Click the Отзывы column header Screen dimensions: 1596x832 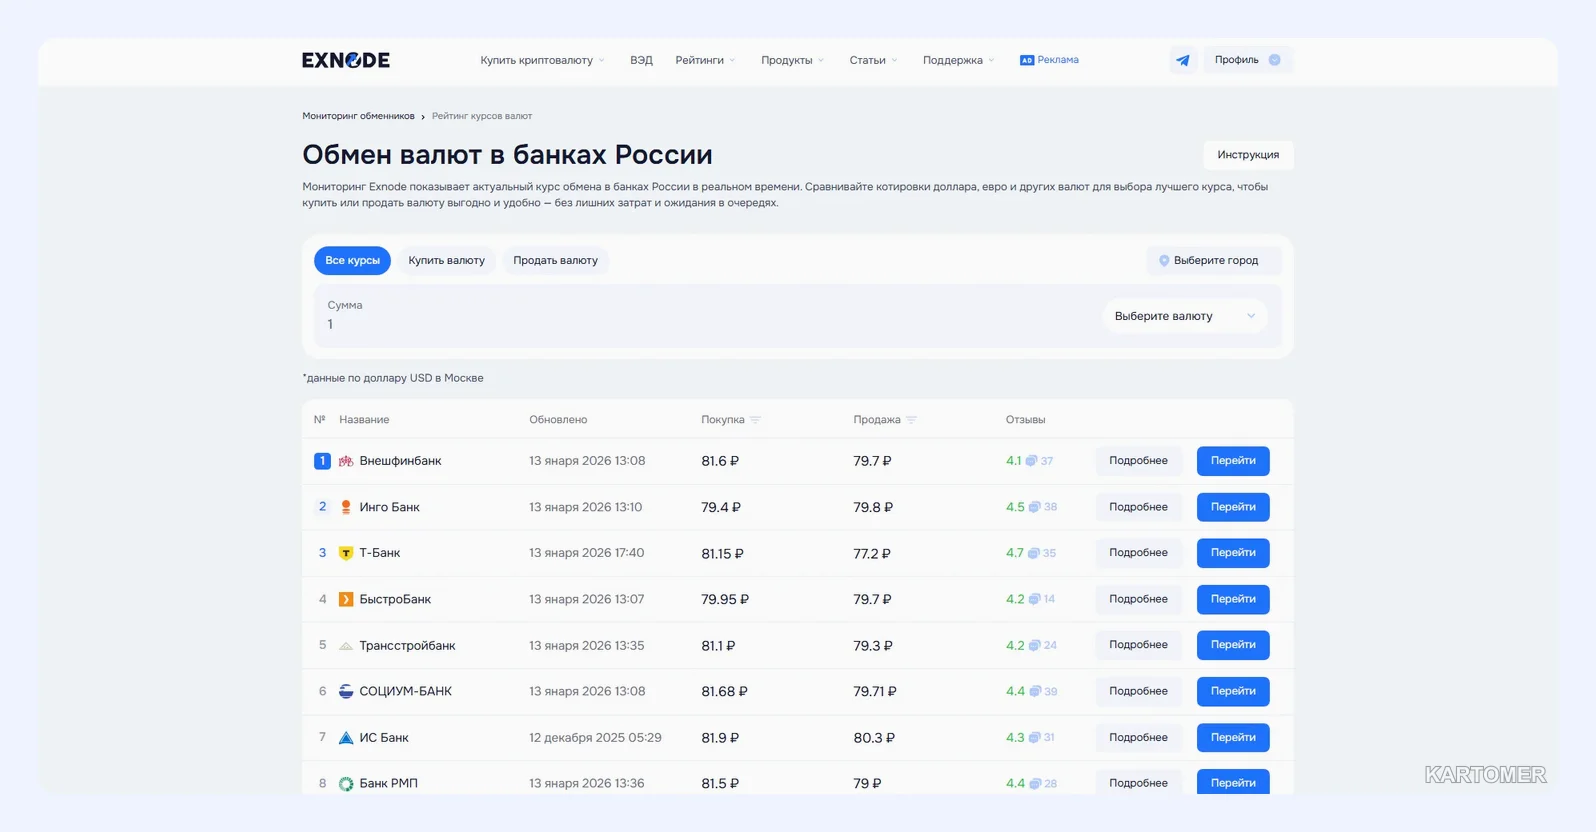1025,420
